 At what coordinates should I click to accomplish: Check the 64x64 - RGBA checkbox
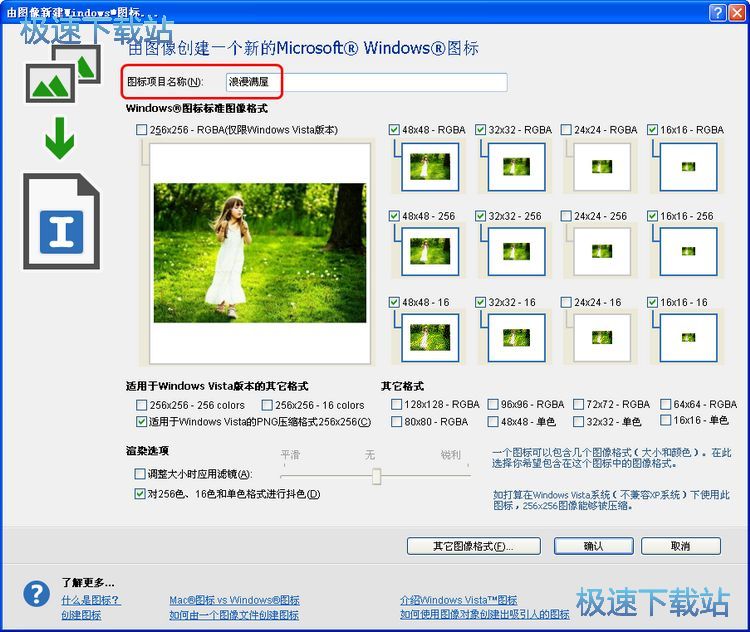665,404
